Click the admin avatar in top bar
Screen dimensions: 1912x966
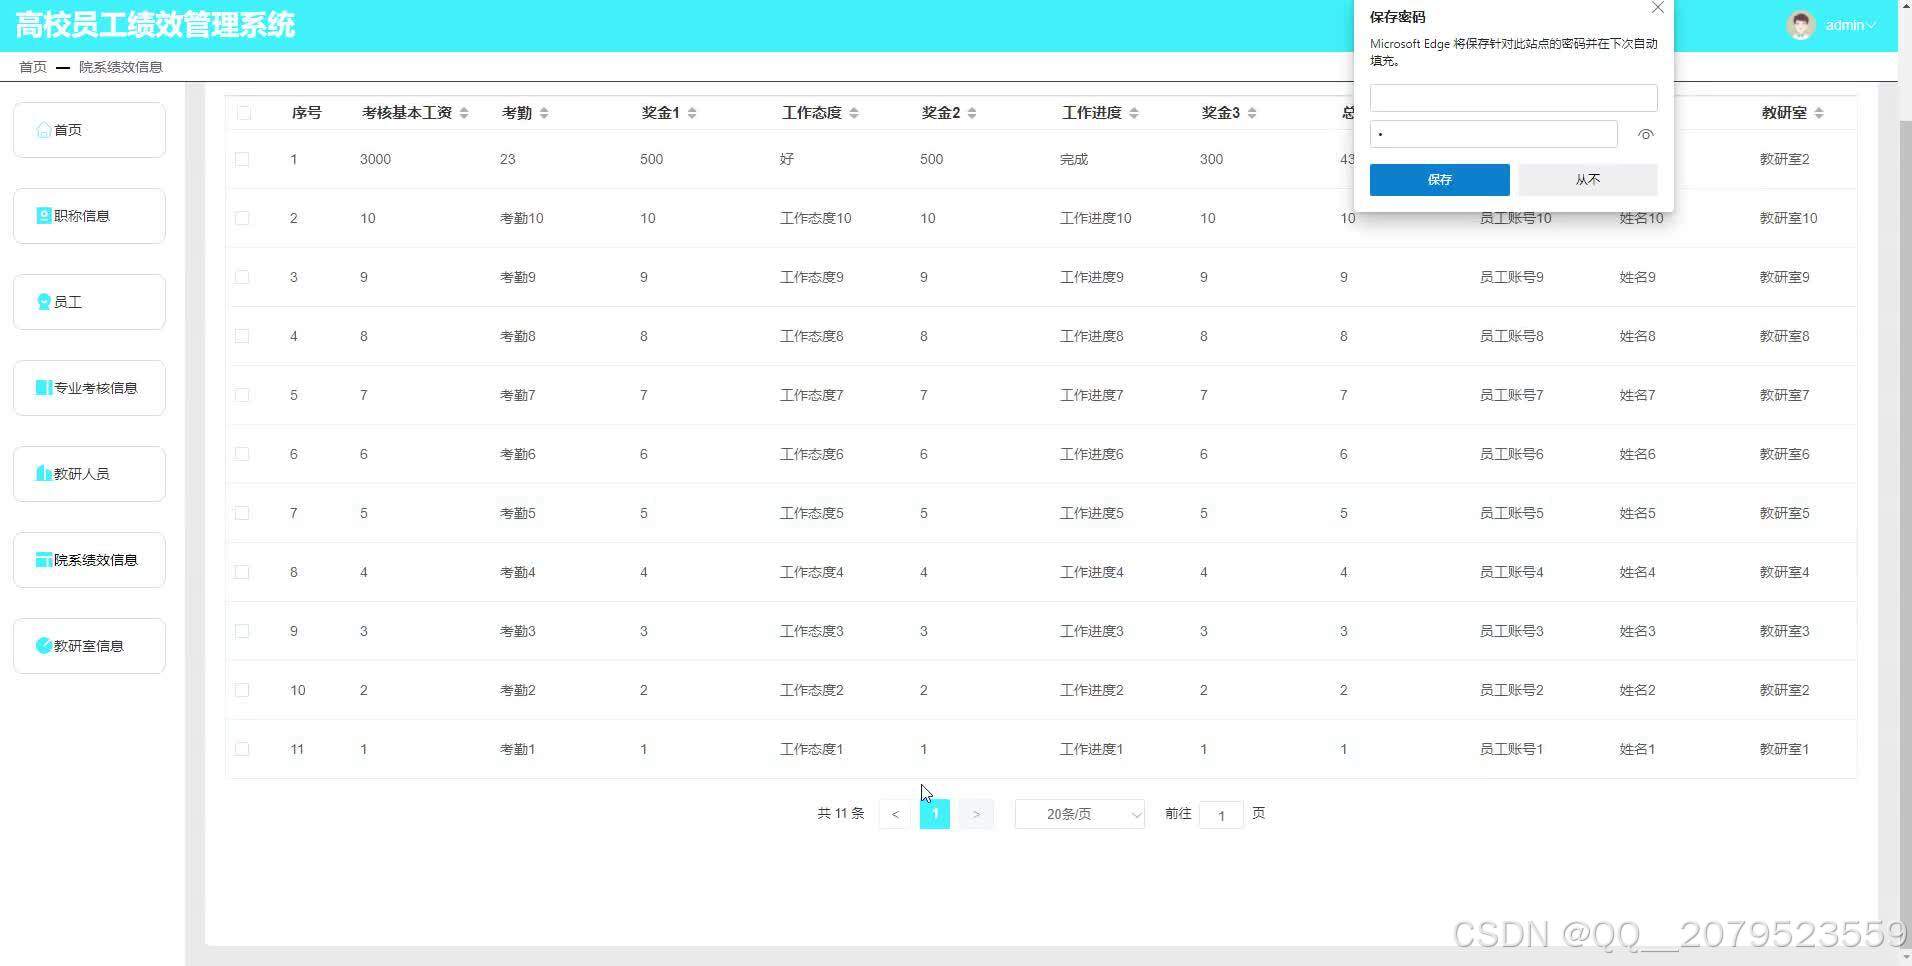tap(1799, 25)
